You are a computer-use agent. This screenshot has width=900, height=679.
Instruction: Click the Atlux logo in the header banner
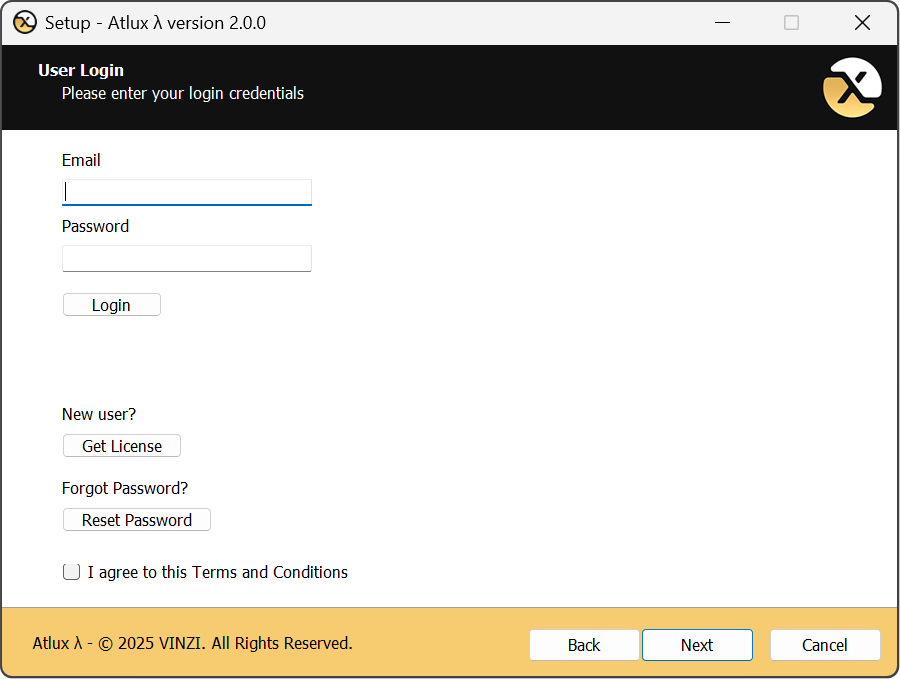point(851,87)
